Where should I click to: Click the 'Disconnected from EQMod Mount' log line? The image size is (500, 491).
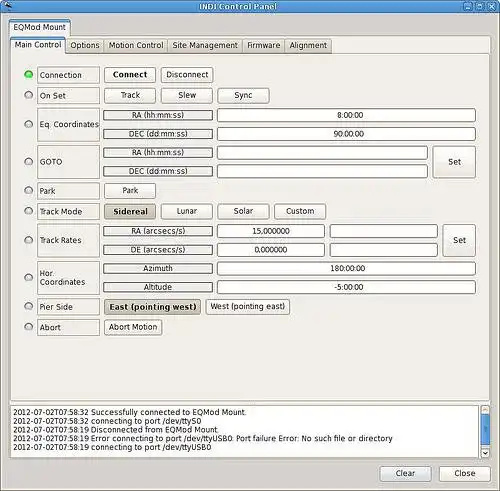click(x=116, y=430)
